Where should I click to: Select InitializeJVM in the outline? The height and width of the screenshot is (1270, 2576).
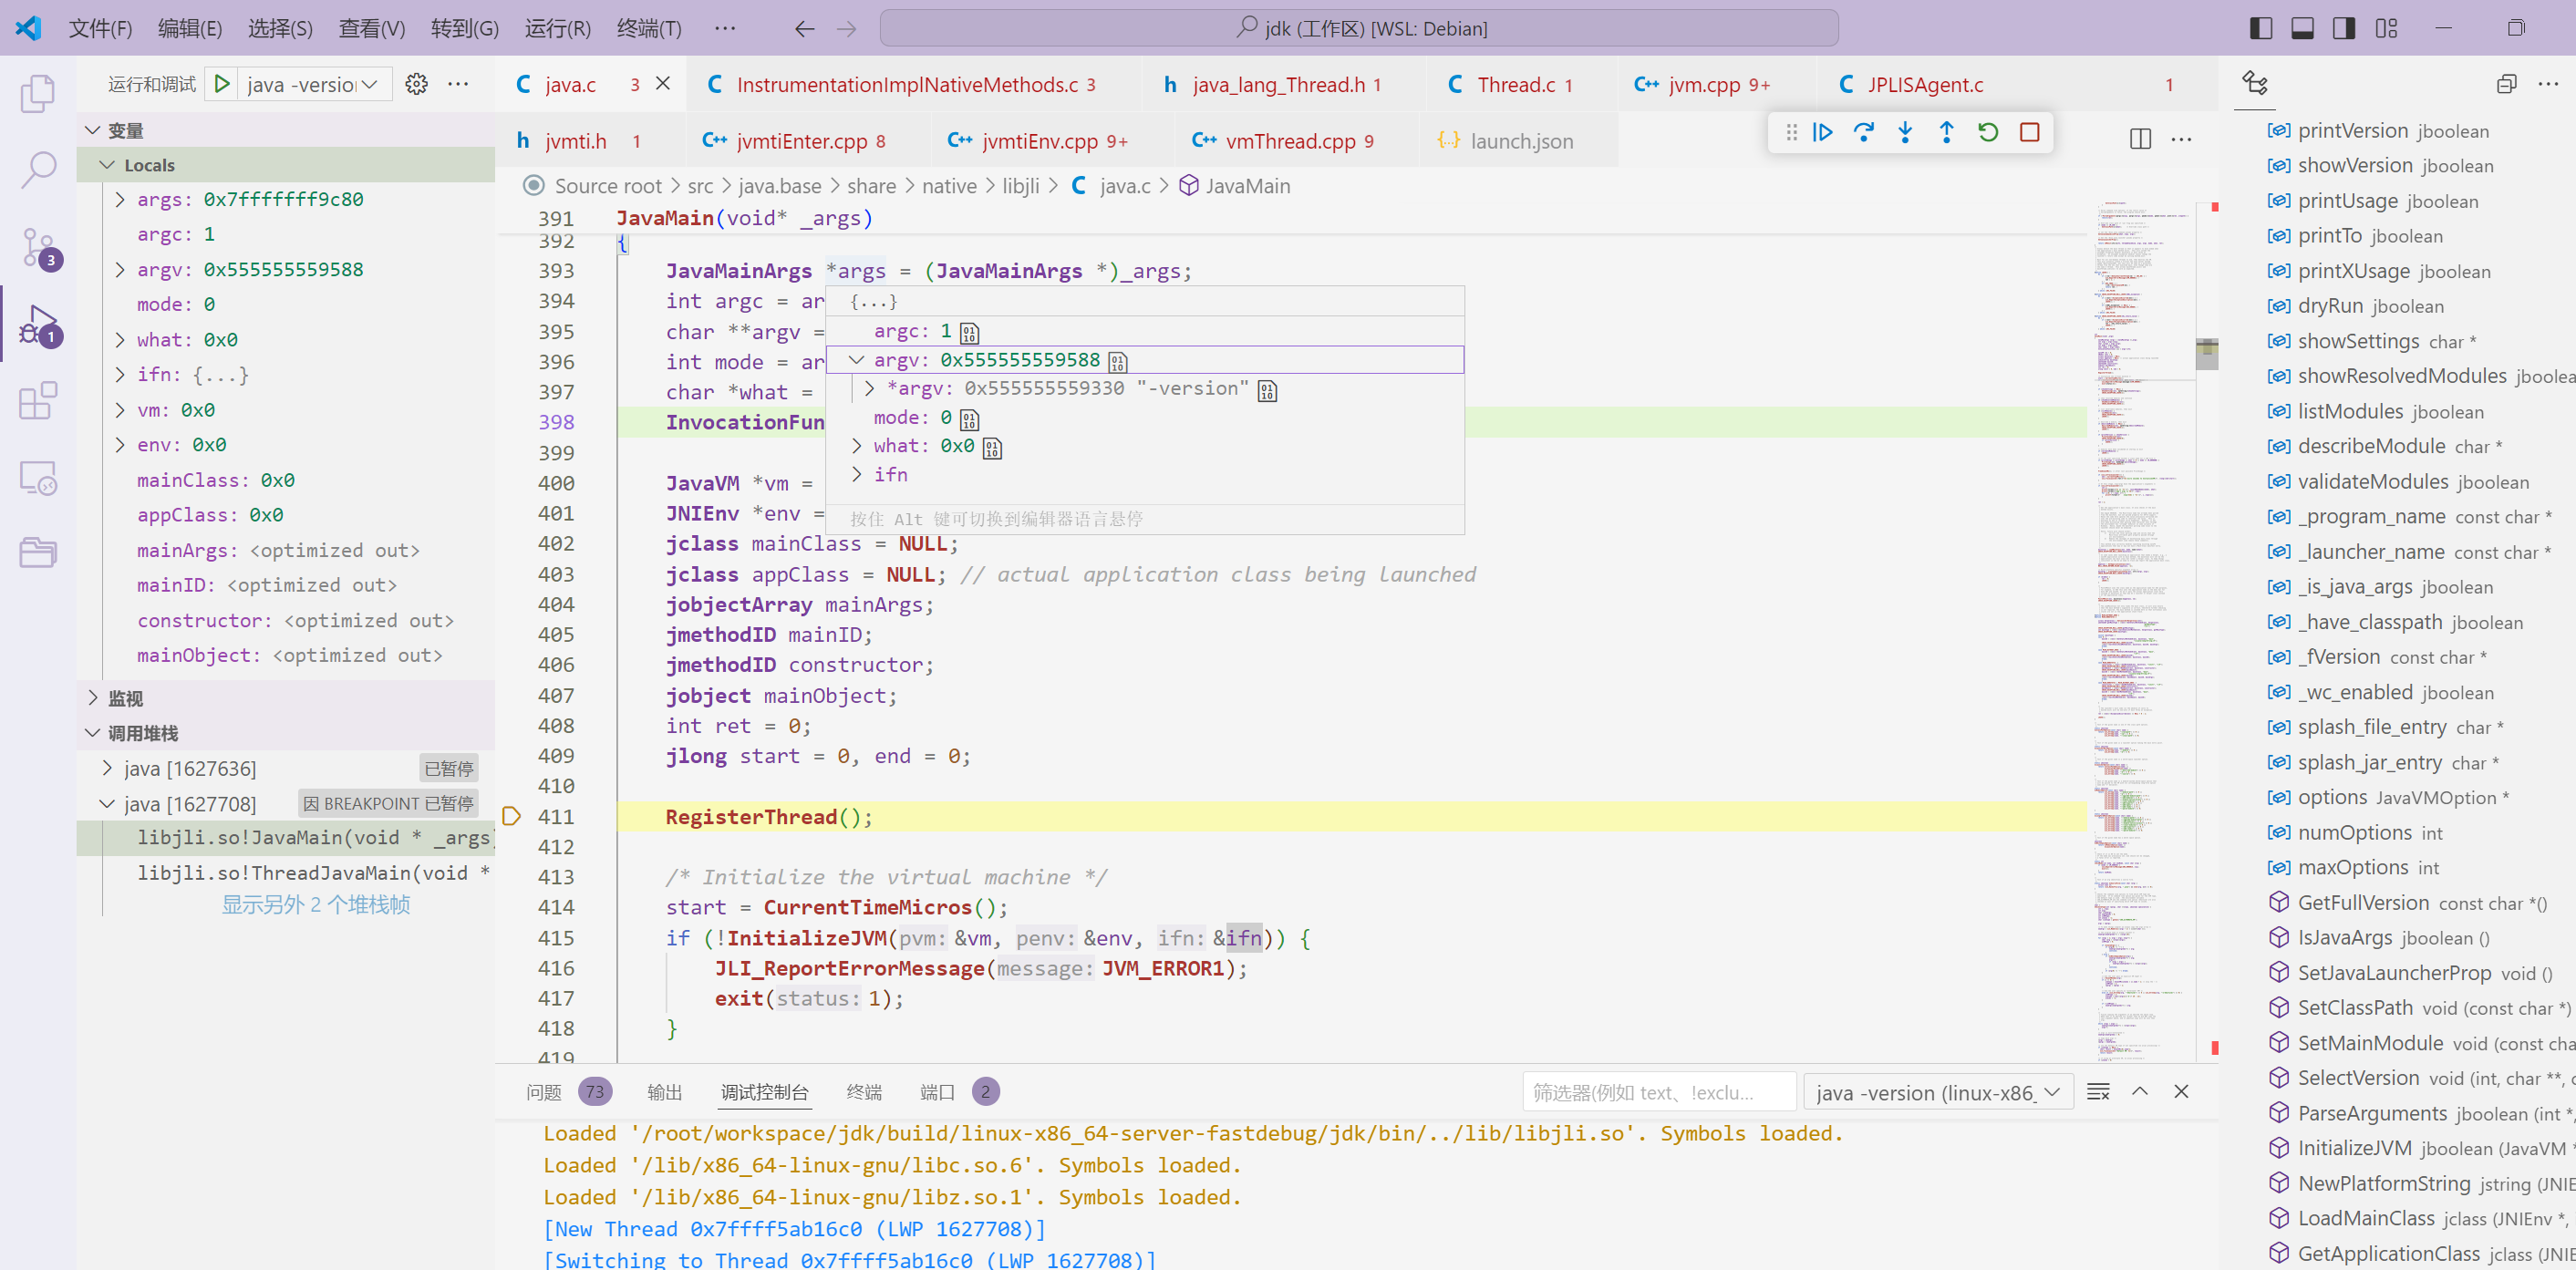(x=2354, y=1148)
